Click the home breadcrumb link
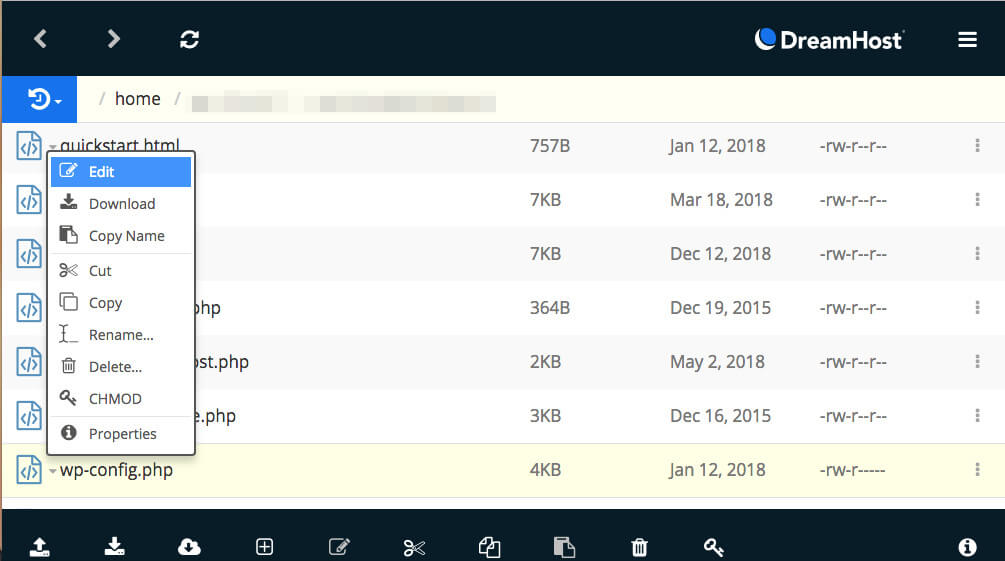The image size is (1005, 561). coord(137,99)
